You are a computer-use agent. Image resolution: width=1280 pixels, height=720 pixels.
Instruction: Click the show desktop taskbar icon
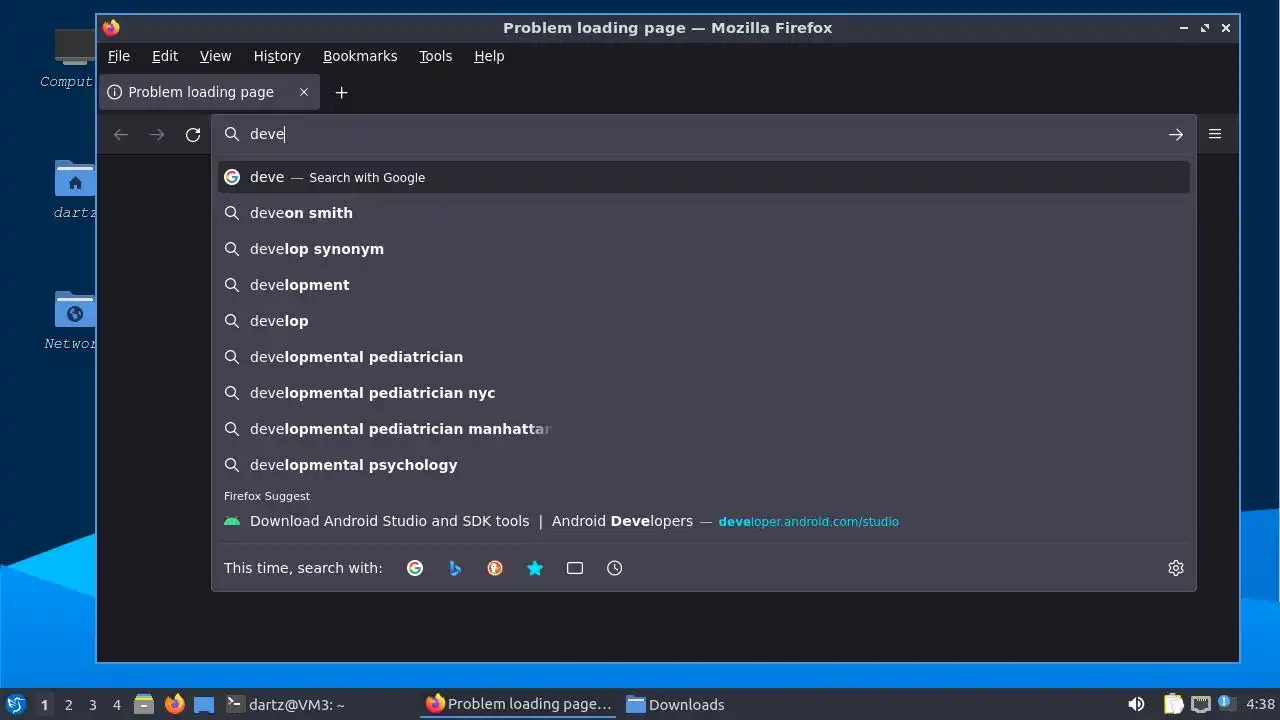coord(204,704)
